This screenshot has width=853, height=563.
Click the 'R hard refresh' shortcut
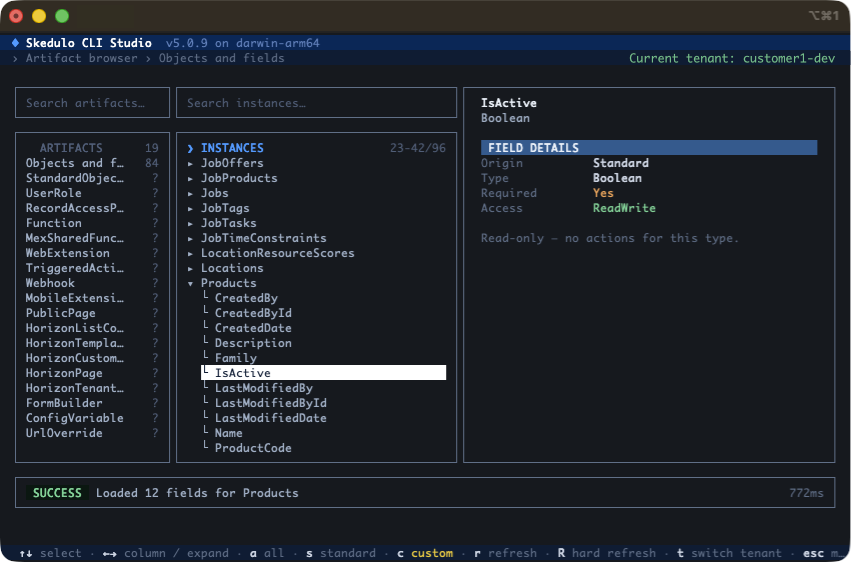pos(607,553)
